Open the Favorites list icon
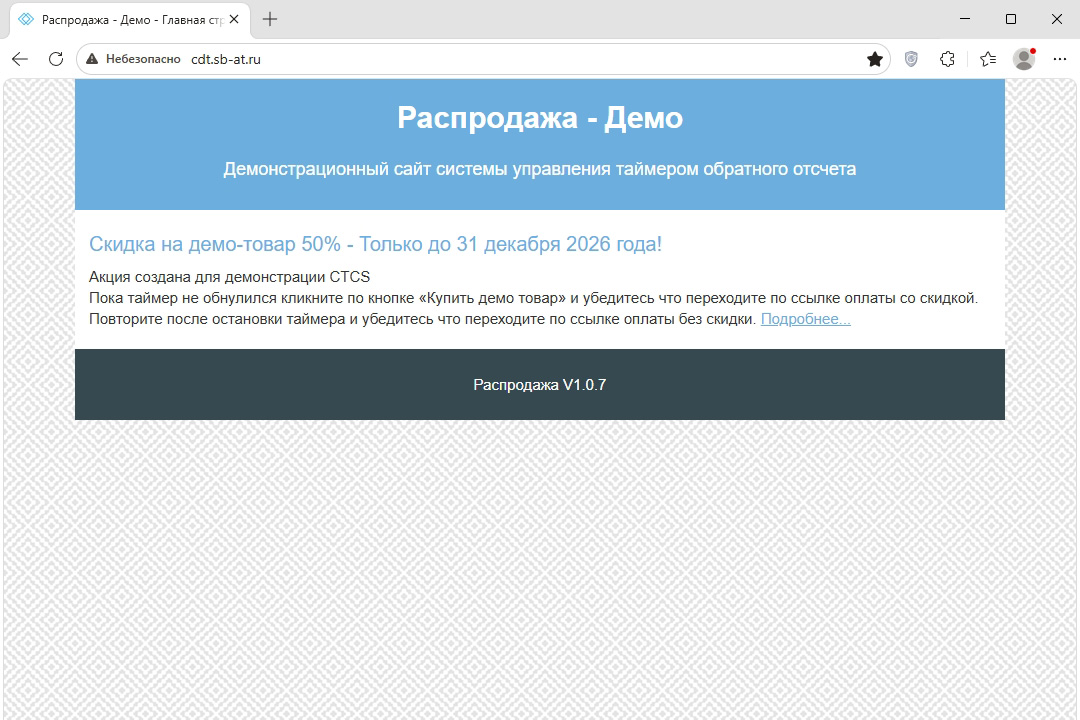1080x720 pixels. 988,59
